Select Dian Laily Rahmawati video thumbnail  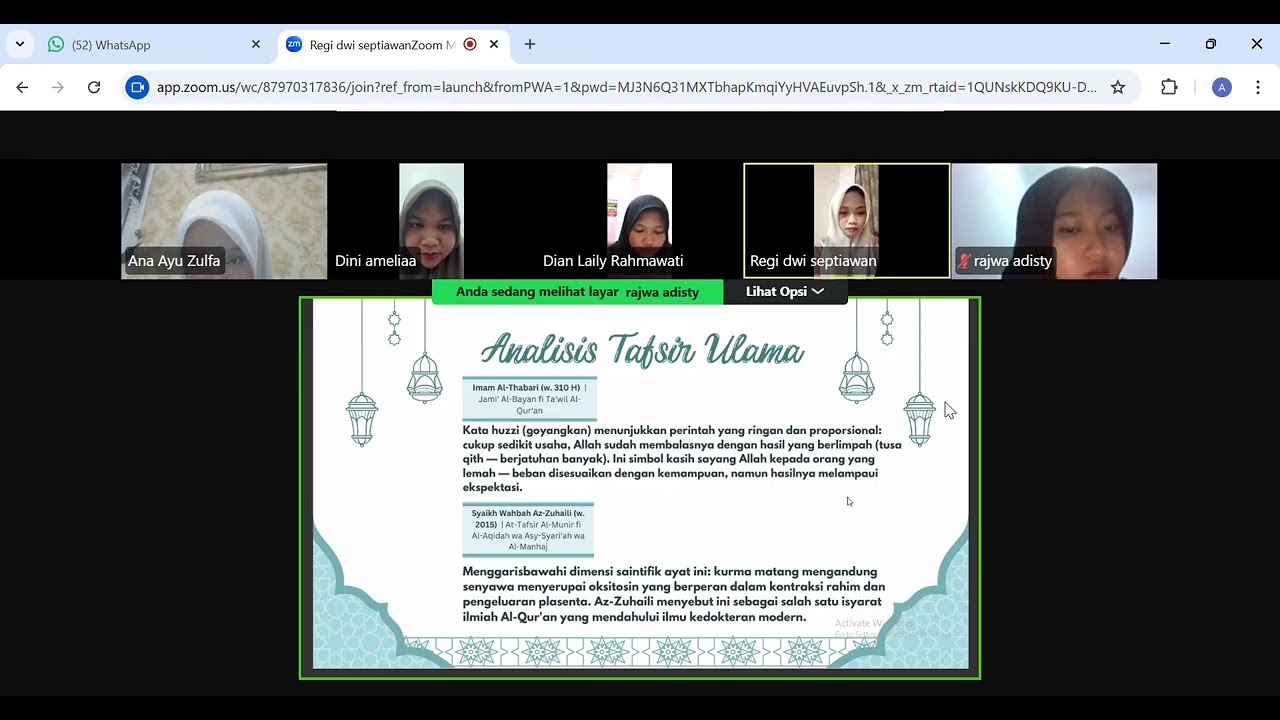coord(639,221)
